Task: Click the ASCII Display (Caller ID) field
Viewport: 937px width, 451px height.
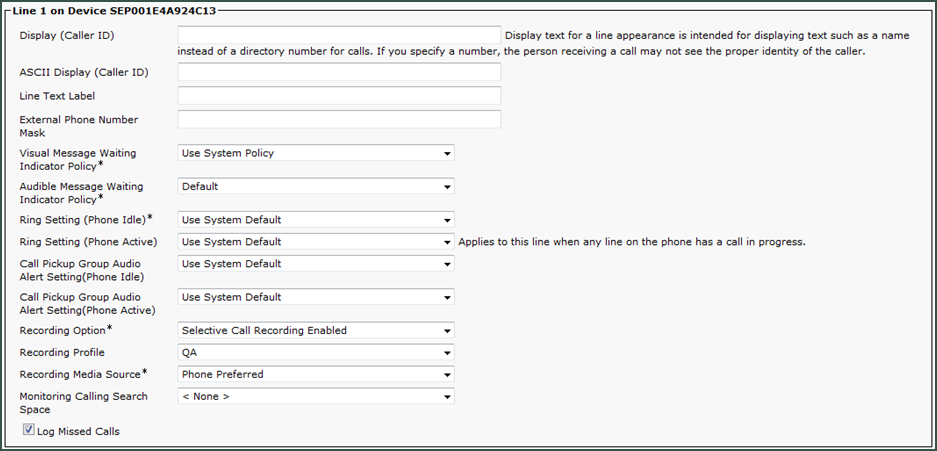Action: (x=339, y=72)
